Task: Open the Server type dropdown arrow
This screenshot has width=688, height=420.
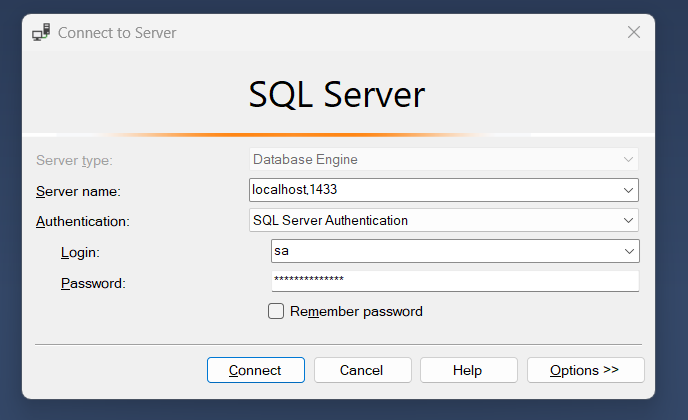Action: coord(628,159)
